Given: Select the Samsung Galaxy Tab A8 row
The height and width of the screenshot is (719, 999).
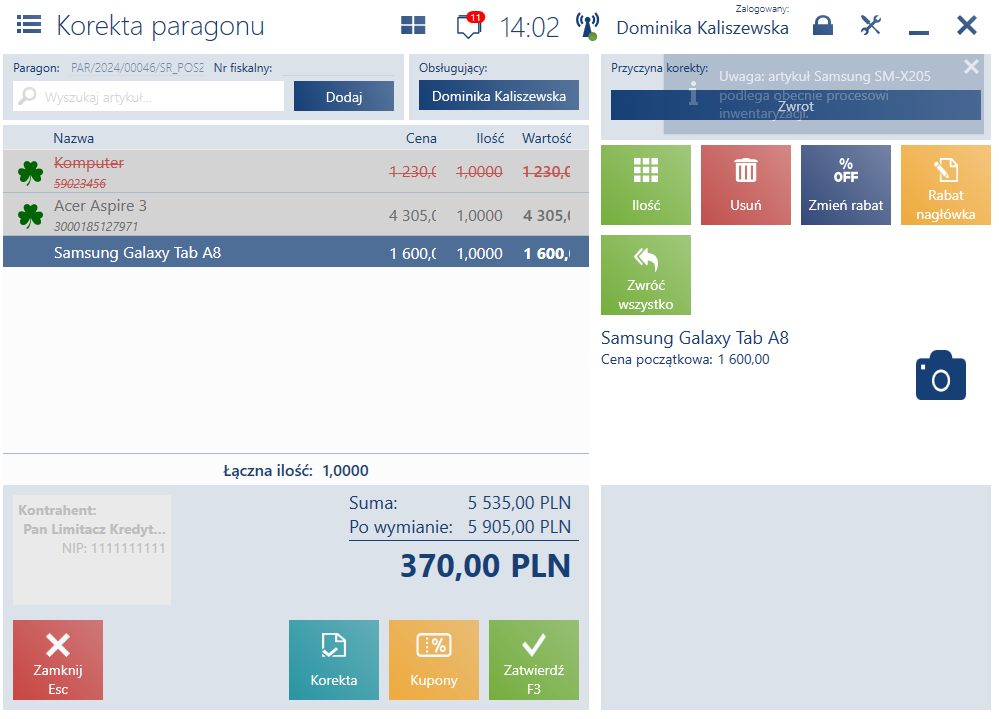Looking at the screenshot, I should coord(296,252).
